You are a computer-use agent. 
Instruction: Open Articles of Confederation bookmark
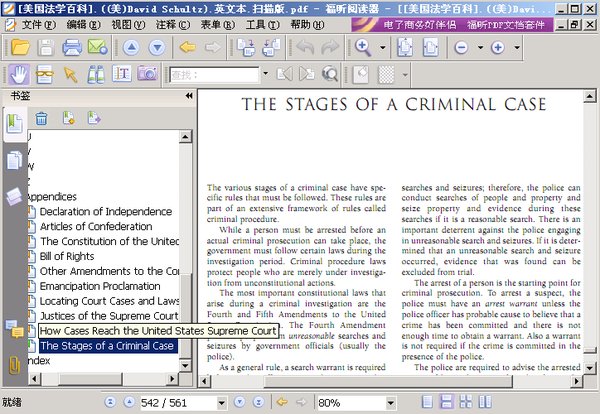96,227
